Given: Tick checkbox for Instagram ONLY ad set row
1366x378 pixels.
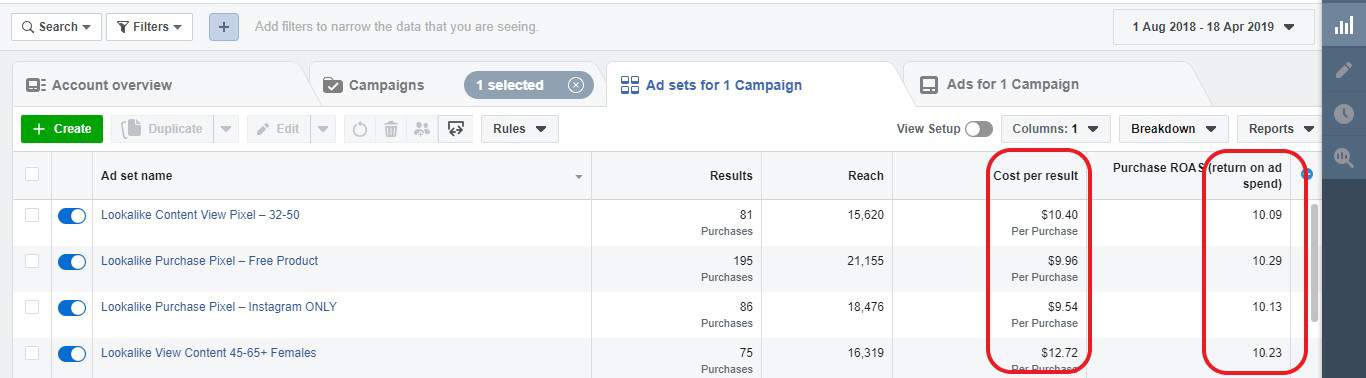Looking at the screenshot, I should pyautogui.click(x=32, y=307).
